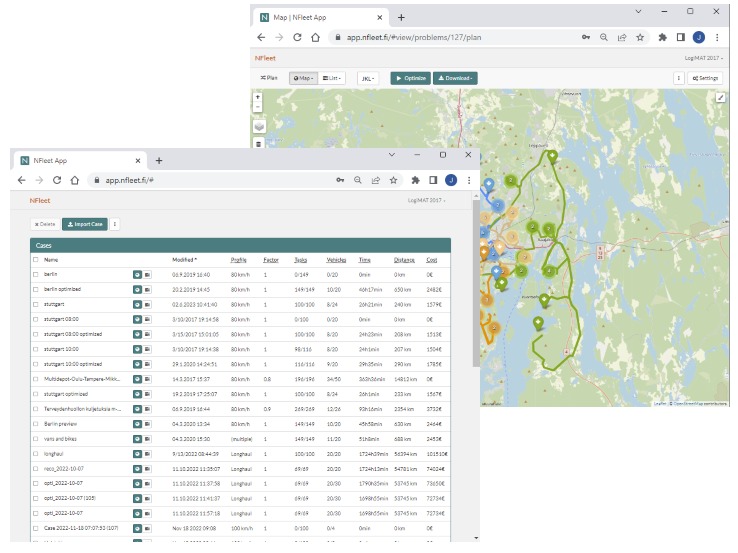Open map view for berlin case

(x=137, y=274)
